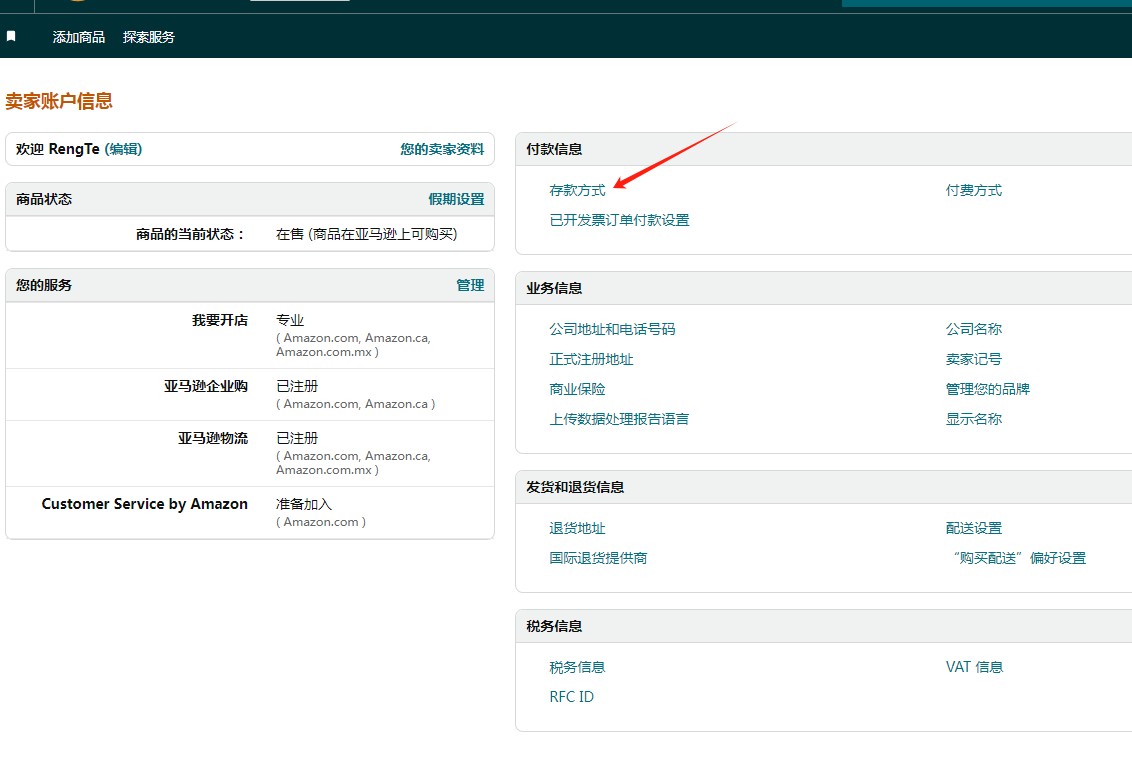The width and height of the screenshot is (1132, 757).
Task: Click Customer Service by Amazon label
Action: point(144,504)
